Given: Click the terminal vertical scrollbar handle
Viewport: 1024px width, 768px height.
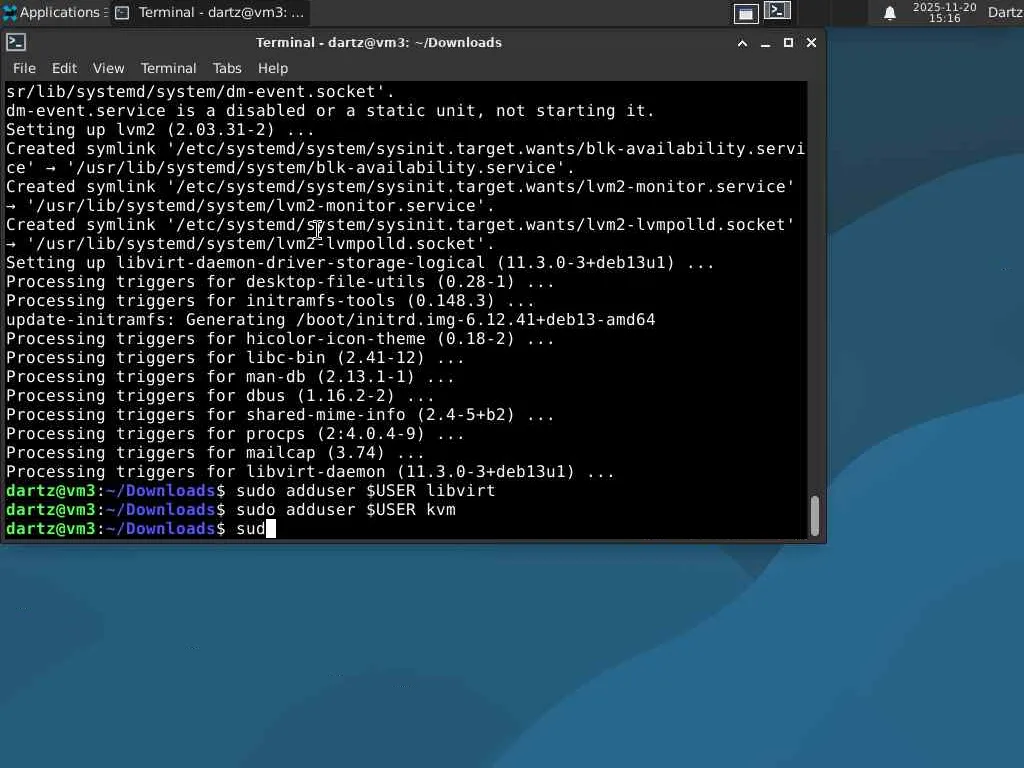Looking at the screenshot, I should (x=814, y=515).
